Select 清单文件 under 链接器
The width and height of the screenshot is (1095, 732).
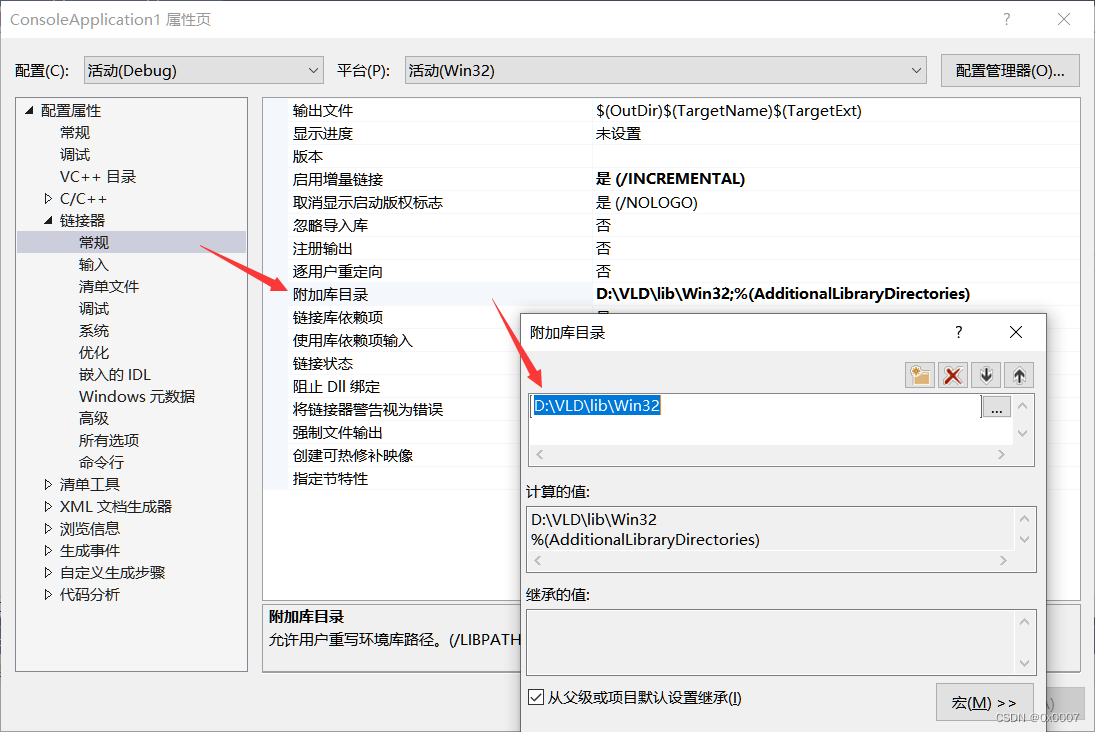point(108,286)
